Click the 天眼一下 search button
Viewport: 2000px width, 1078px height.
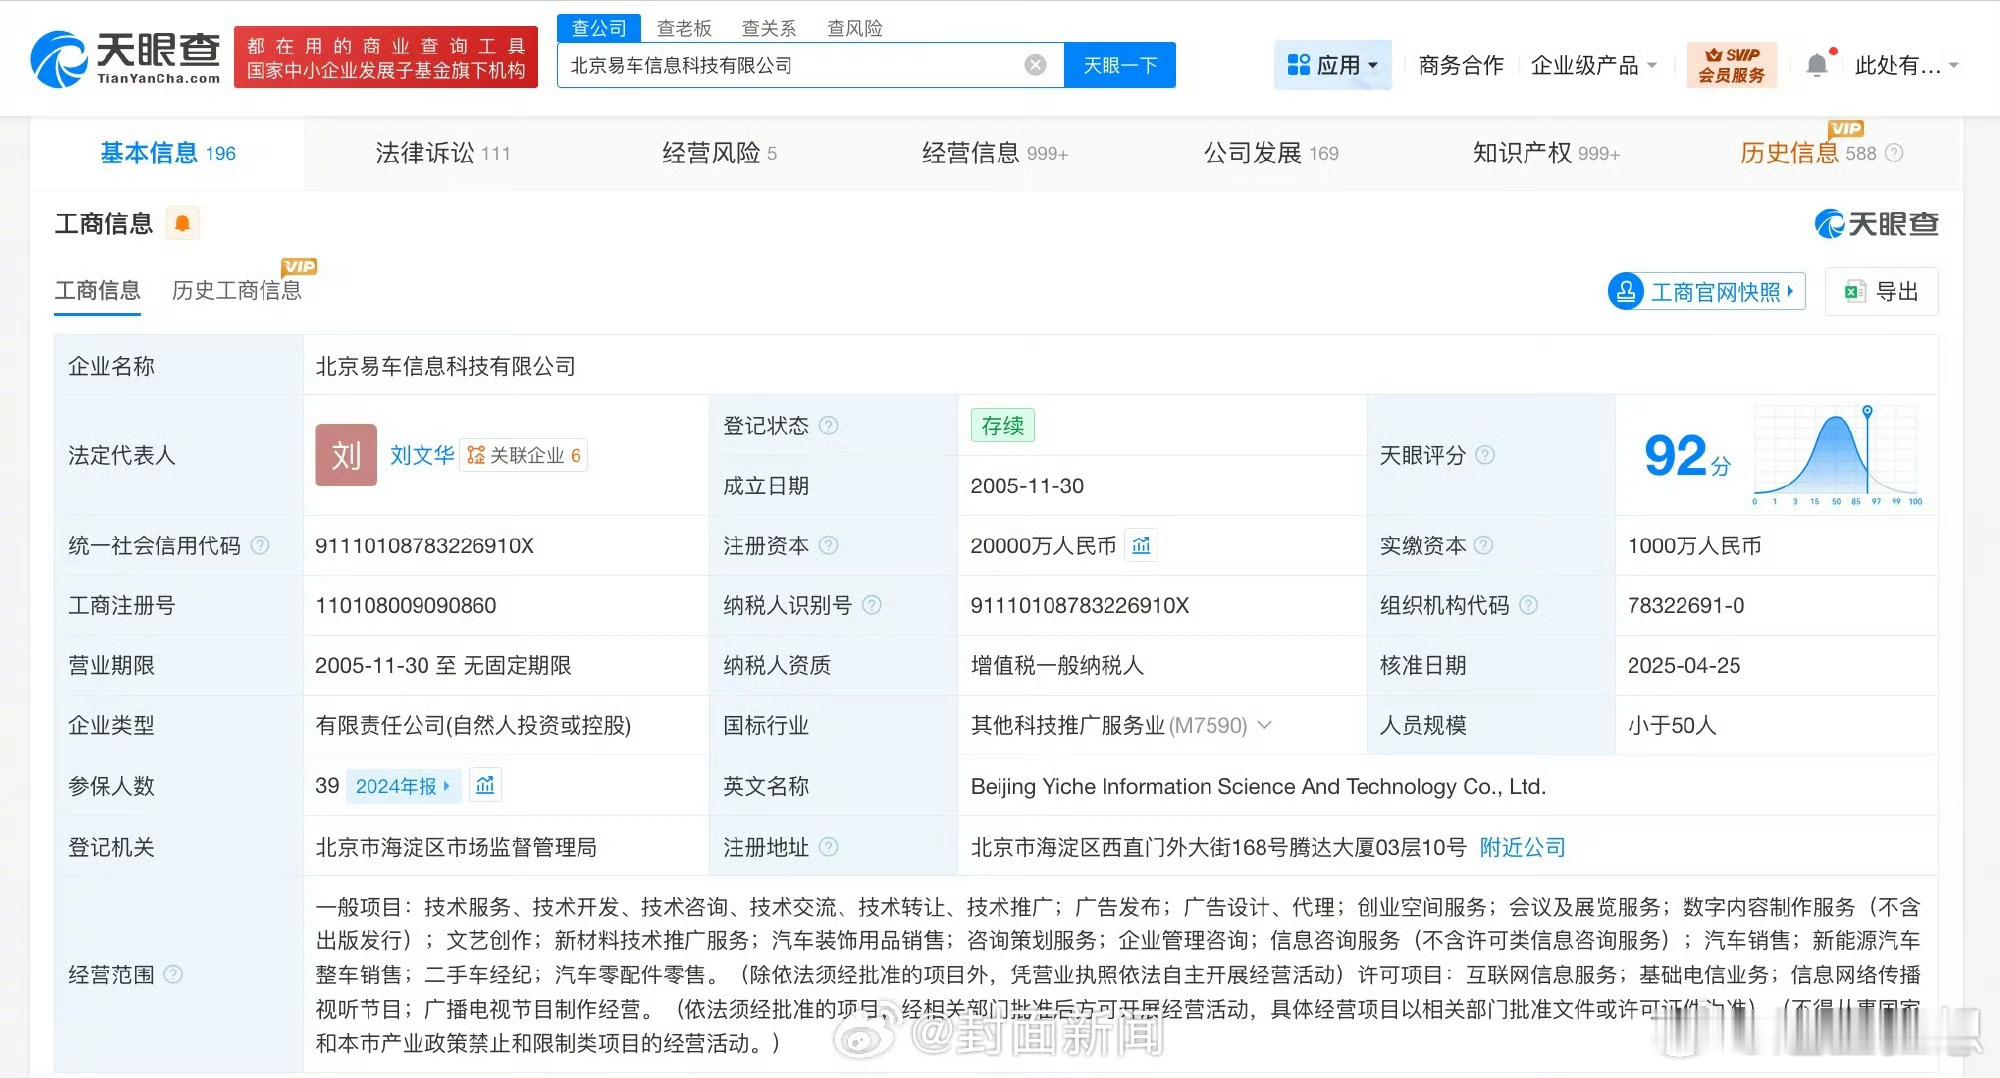point(1119,64)
